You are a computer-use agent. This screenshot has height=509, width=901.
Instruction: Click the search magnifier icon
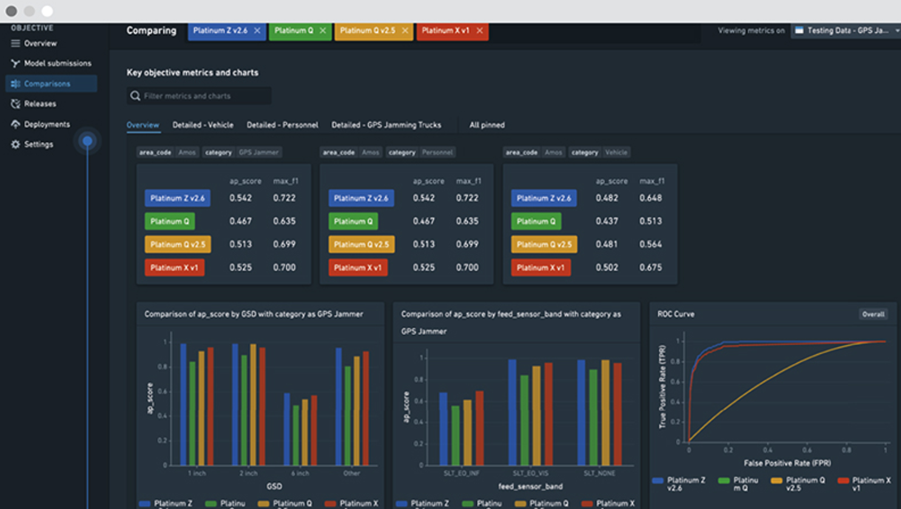click(135, 96)
